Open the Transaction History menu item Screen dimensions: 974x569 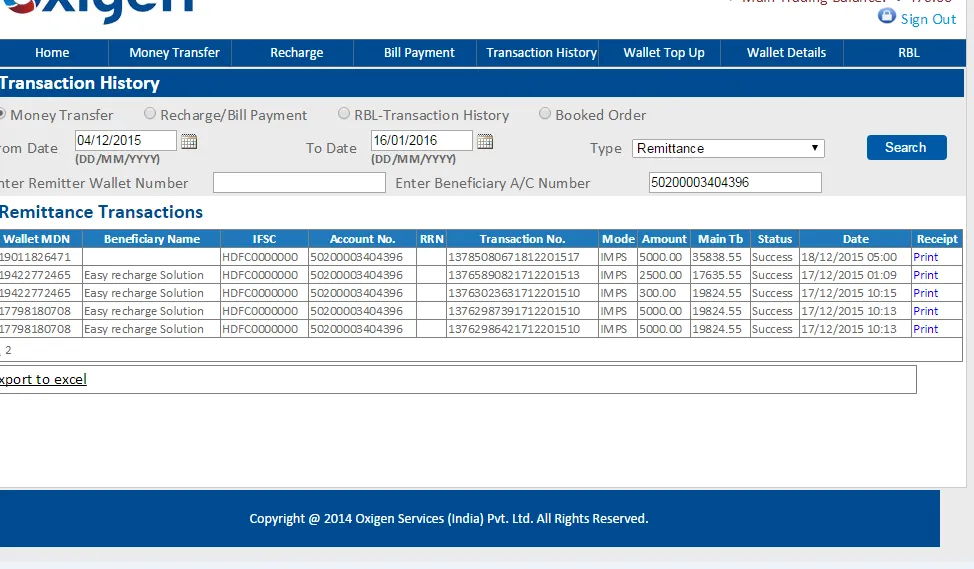click(541, 53)
